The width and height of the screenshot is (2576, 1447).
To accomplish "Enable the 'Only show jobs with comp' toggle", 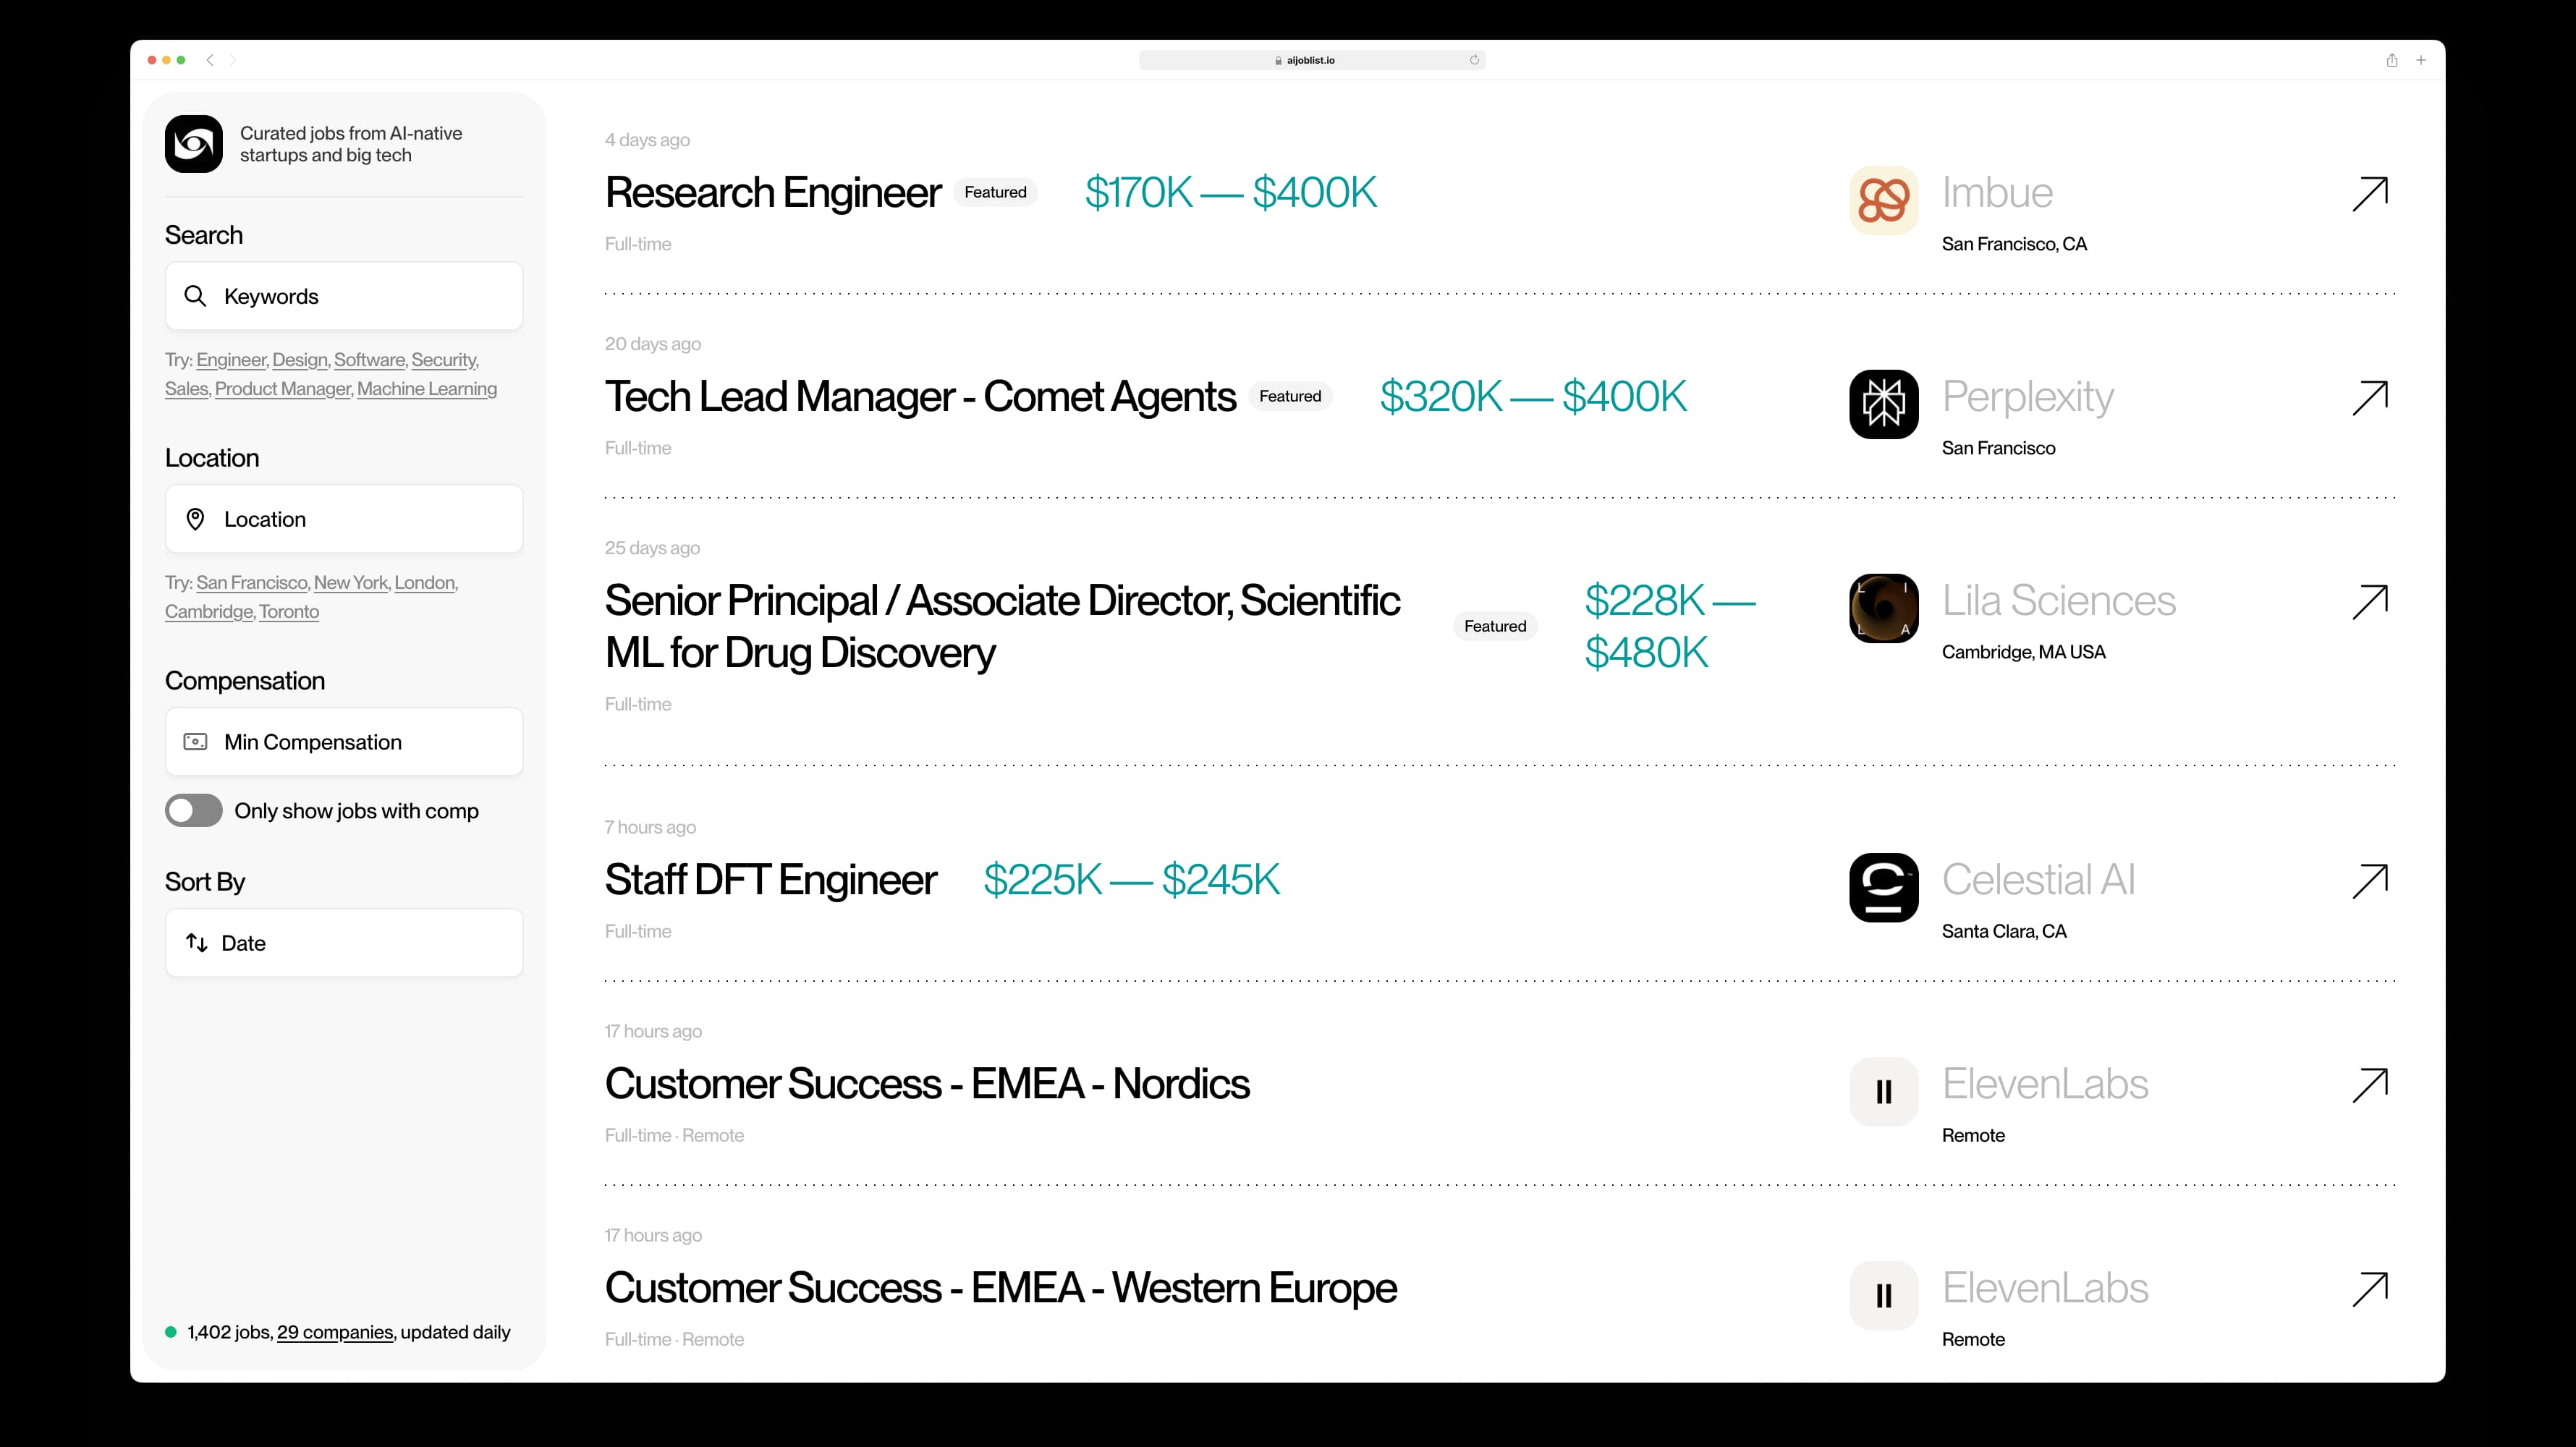I will [193, 811].
